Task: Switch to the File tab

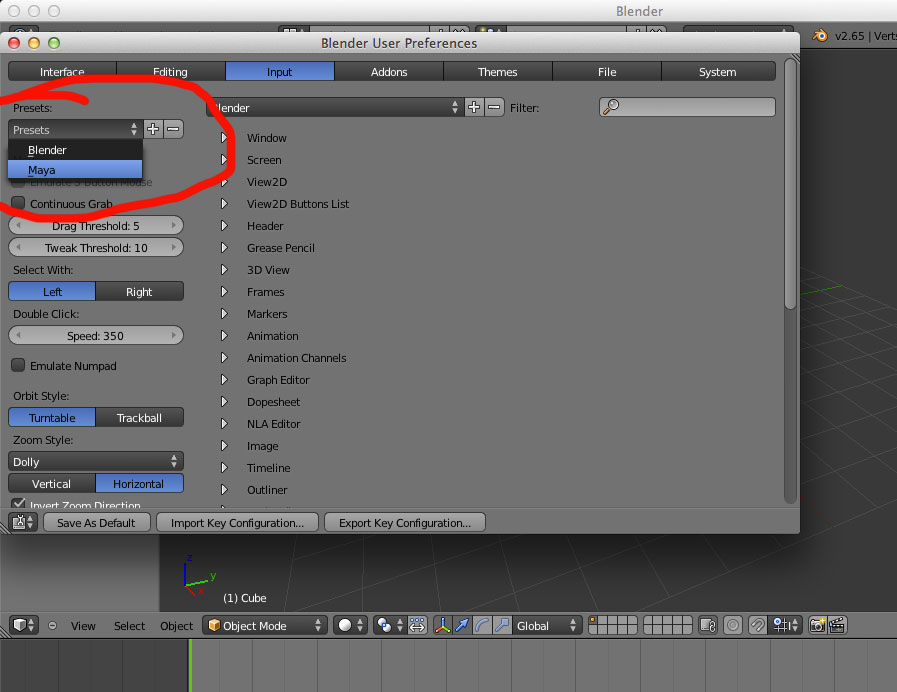Action: coord(607,71)
